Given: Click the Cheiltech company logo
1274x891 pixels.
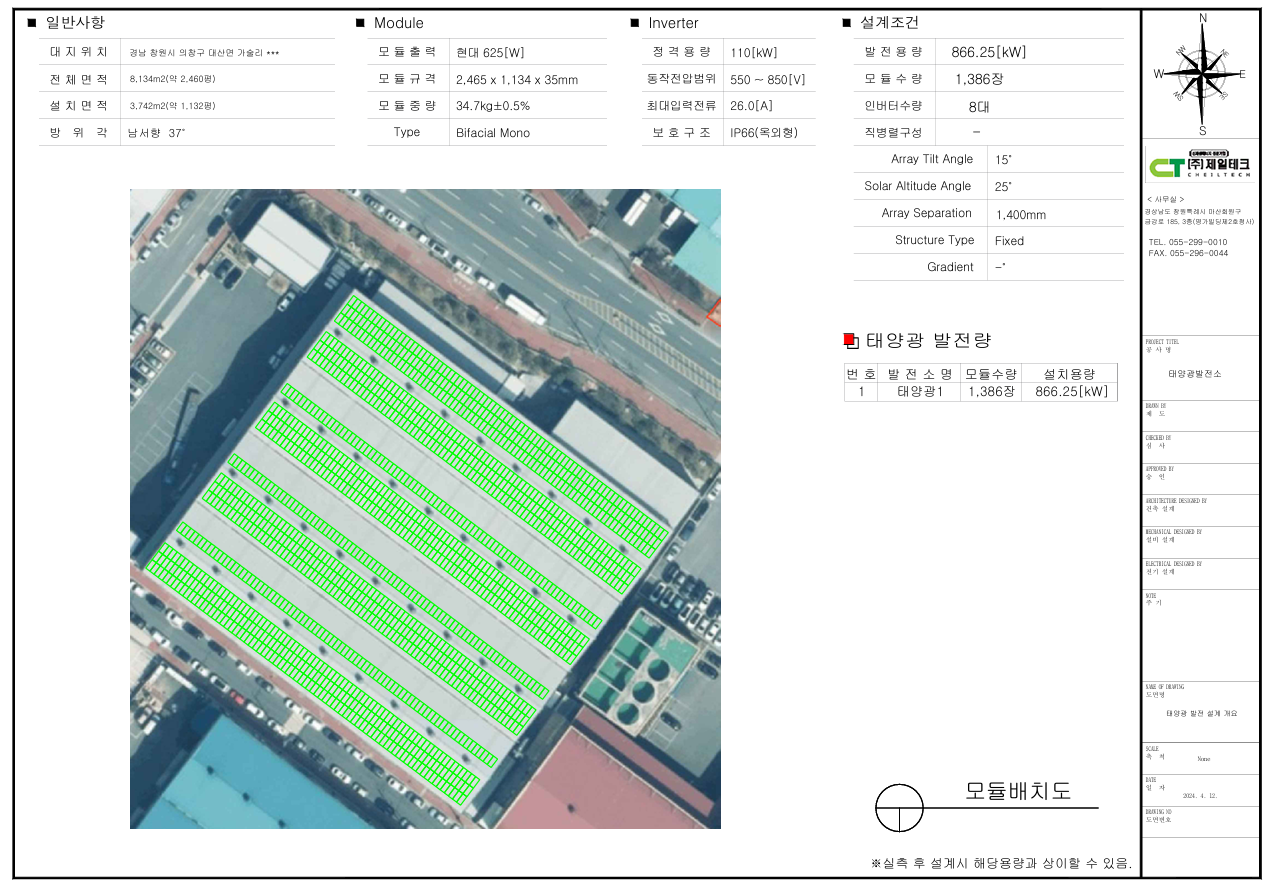Looking at the screenshot, I should (x=1201, y=165).
